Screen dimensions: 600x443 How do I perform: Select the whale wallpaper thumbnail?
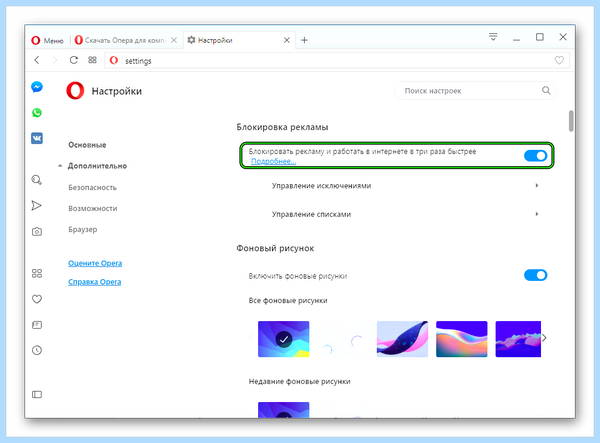[x=402, y=339]
